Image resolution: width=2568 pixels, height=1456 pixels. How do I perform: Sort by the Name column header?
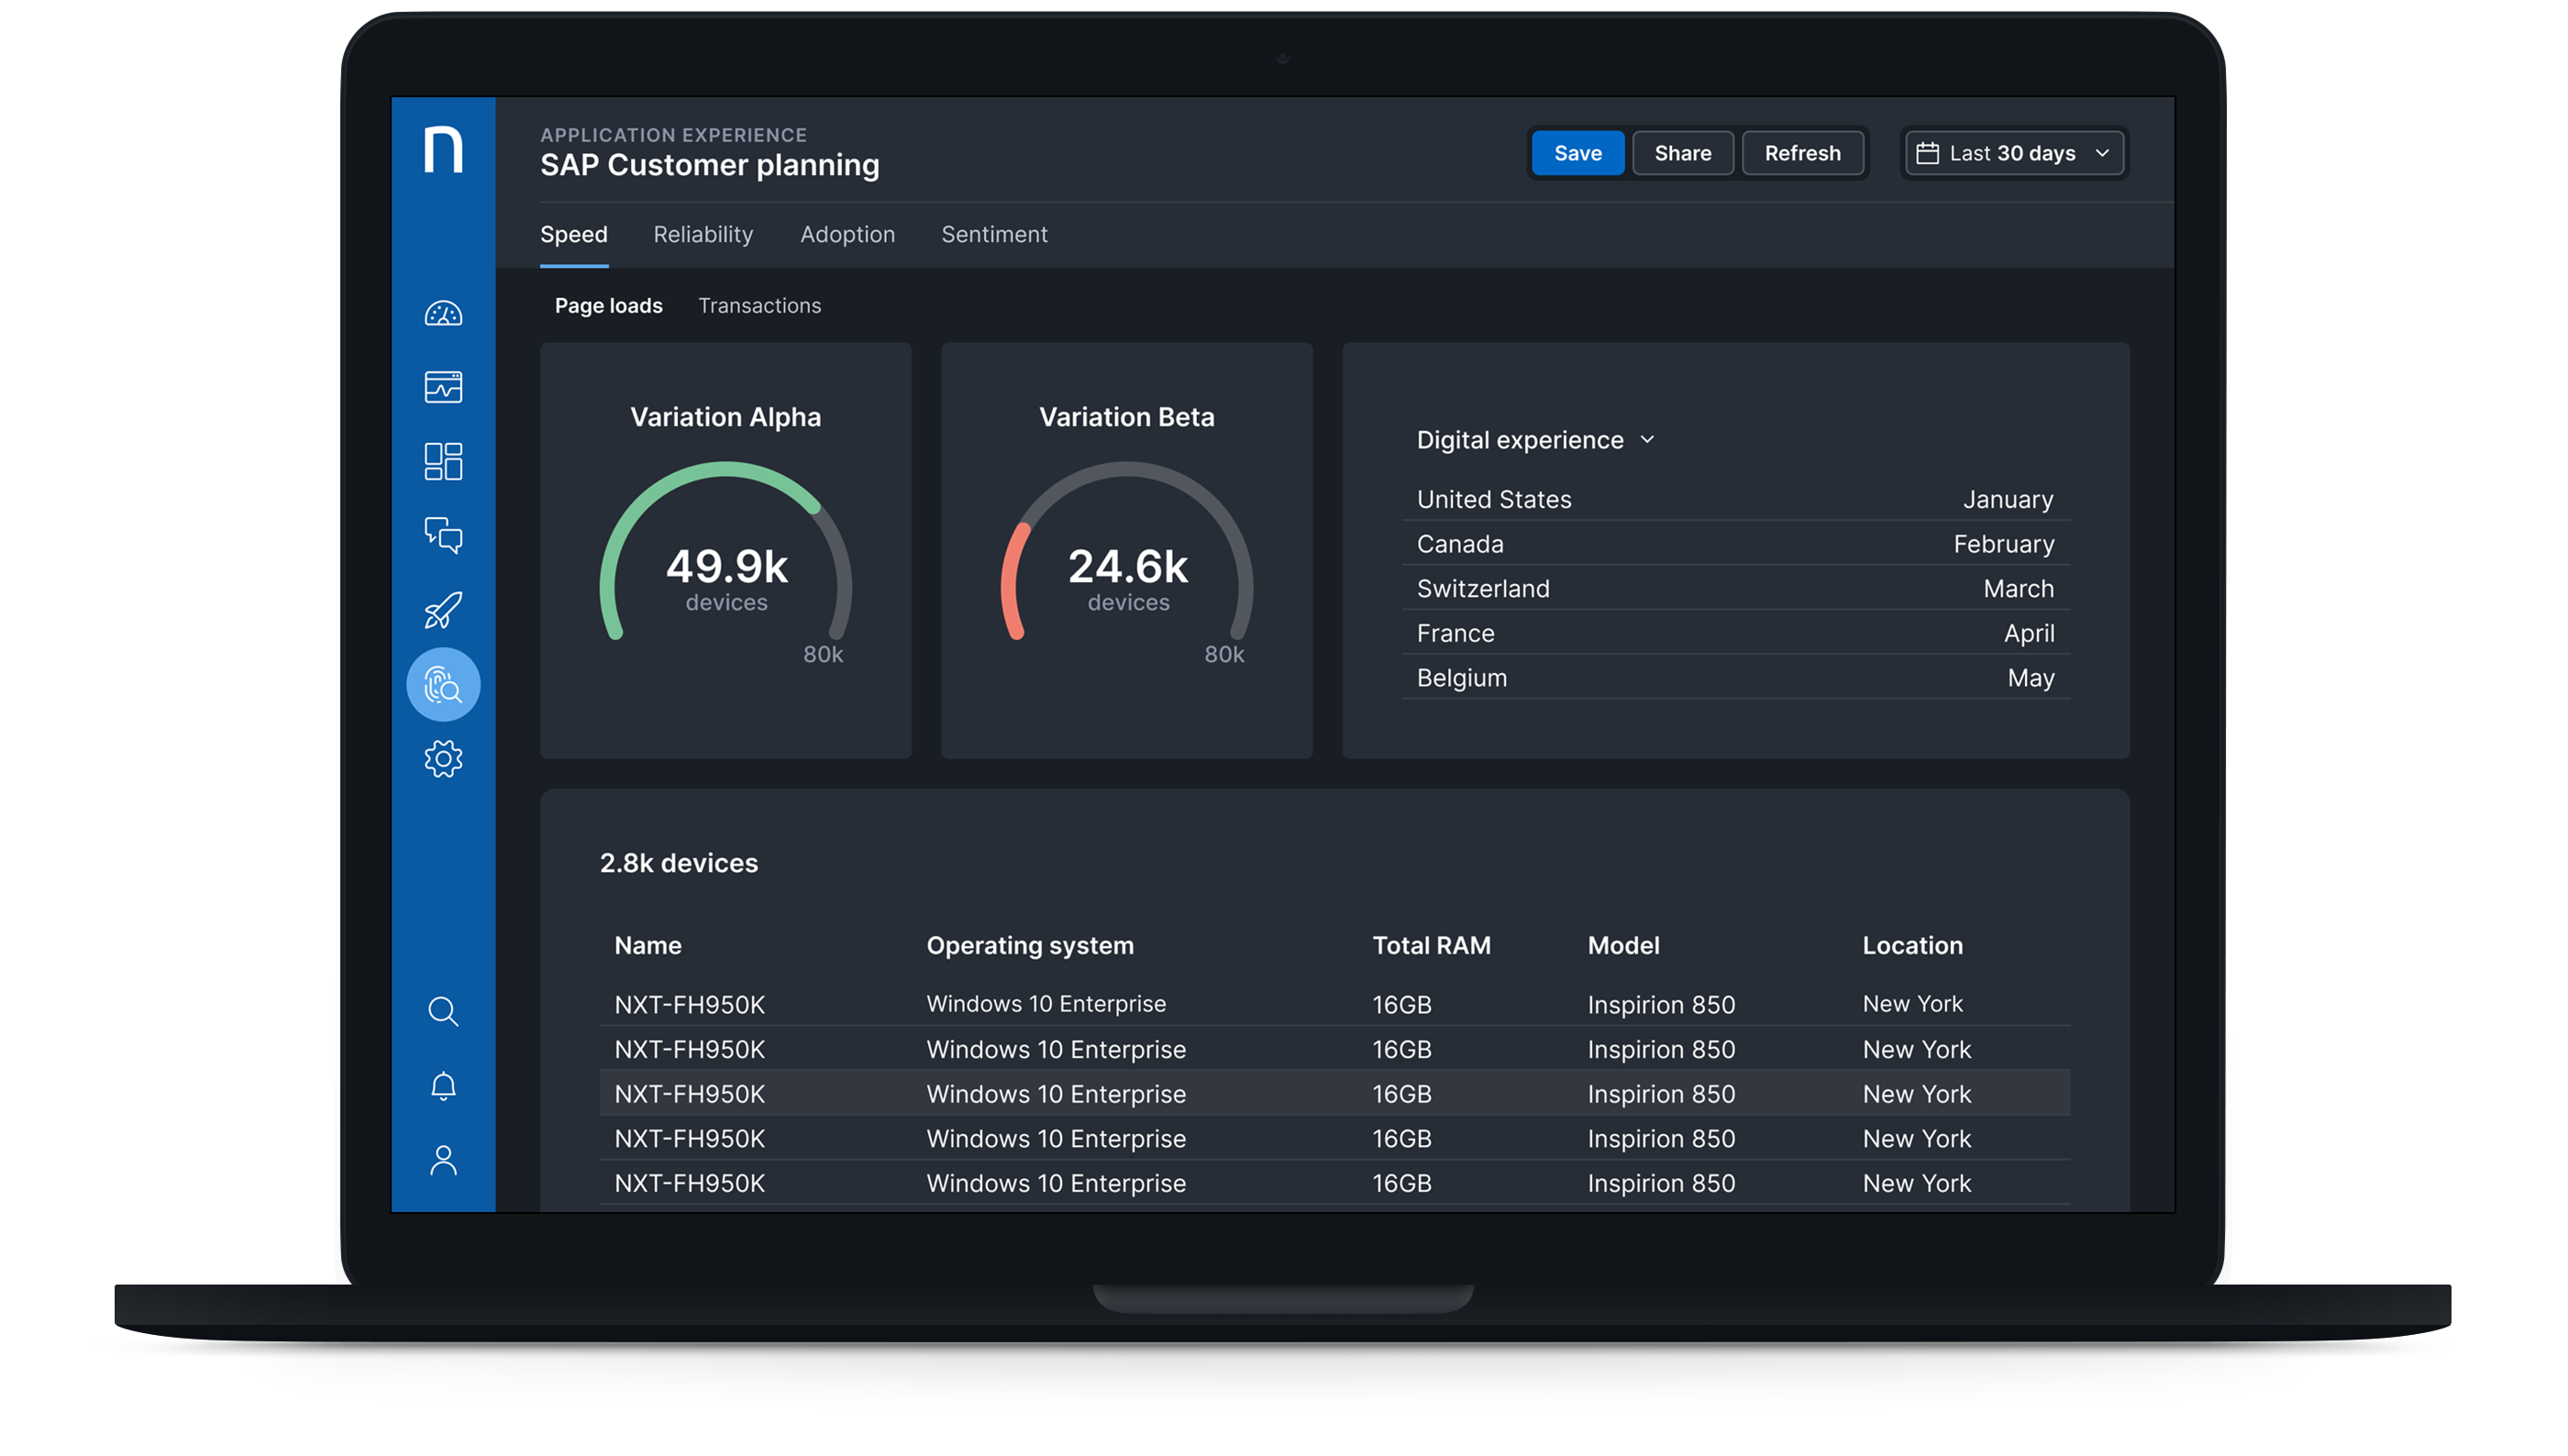tap(648, 945)
